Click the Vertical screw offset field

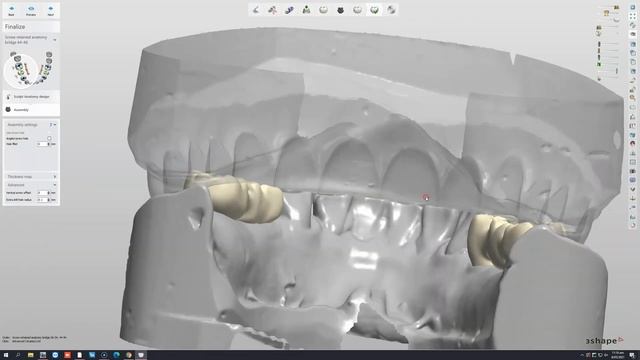42,193
